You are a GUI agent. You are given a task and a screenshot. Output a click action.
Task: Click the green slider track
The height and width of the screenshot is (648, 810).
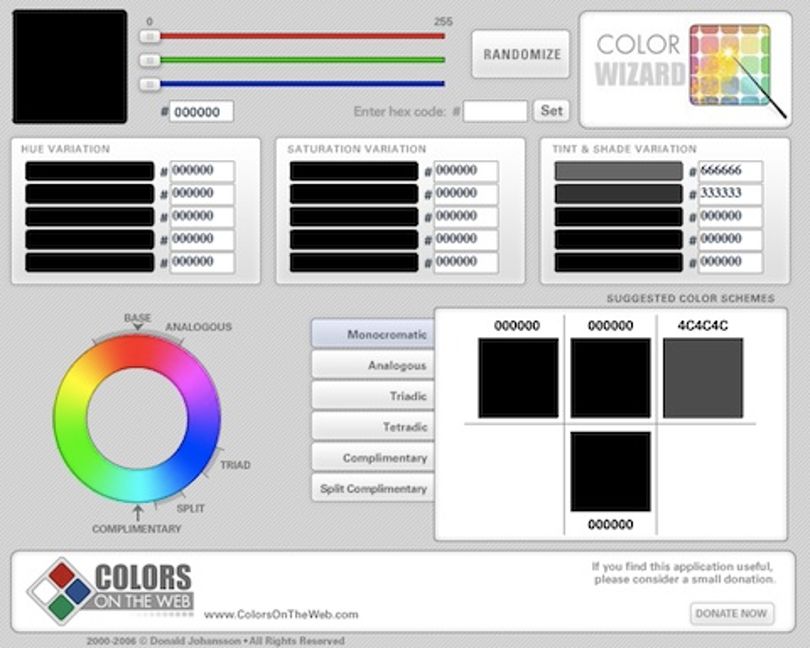302,60
